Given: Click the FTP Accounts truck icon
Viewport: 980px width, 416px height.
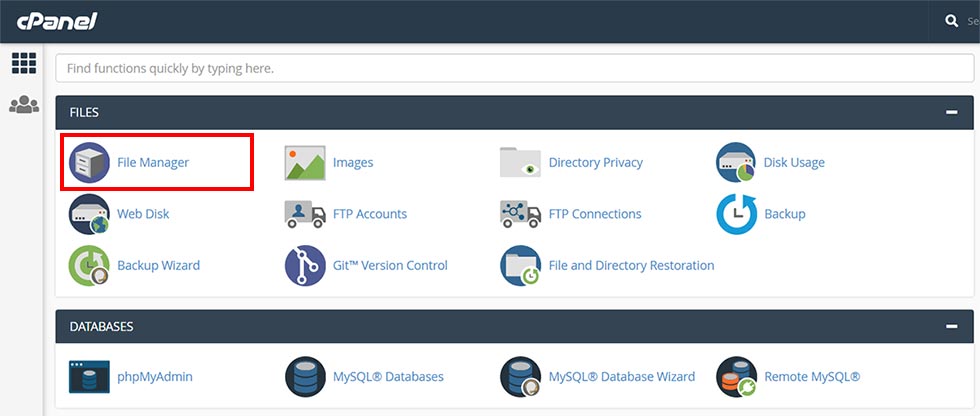Looking at the screenshot, I should [x=305, y=214].
